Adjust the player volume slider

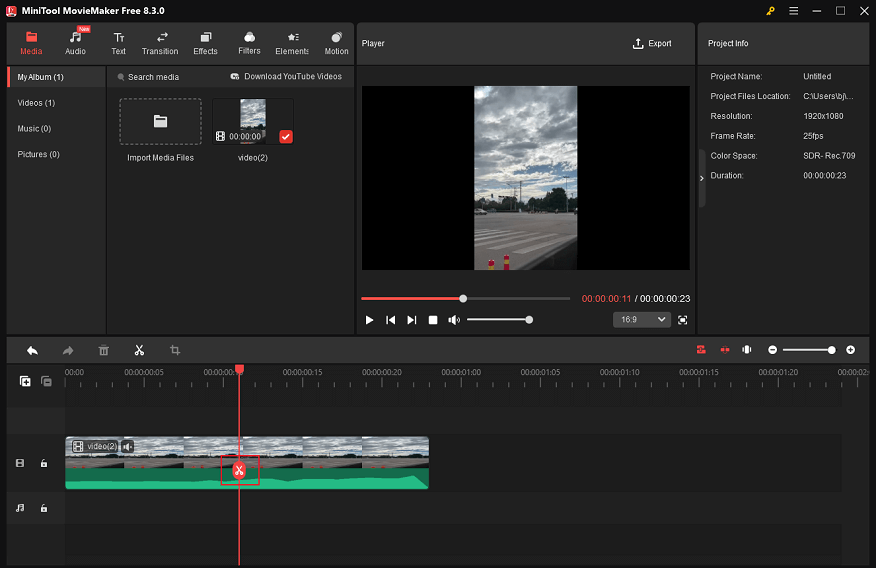tap(499, 320)
